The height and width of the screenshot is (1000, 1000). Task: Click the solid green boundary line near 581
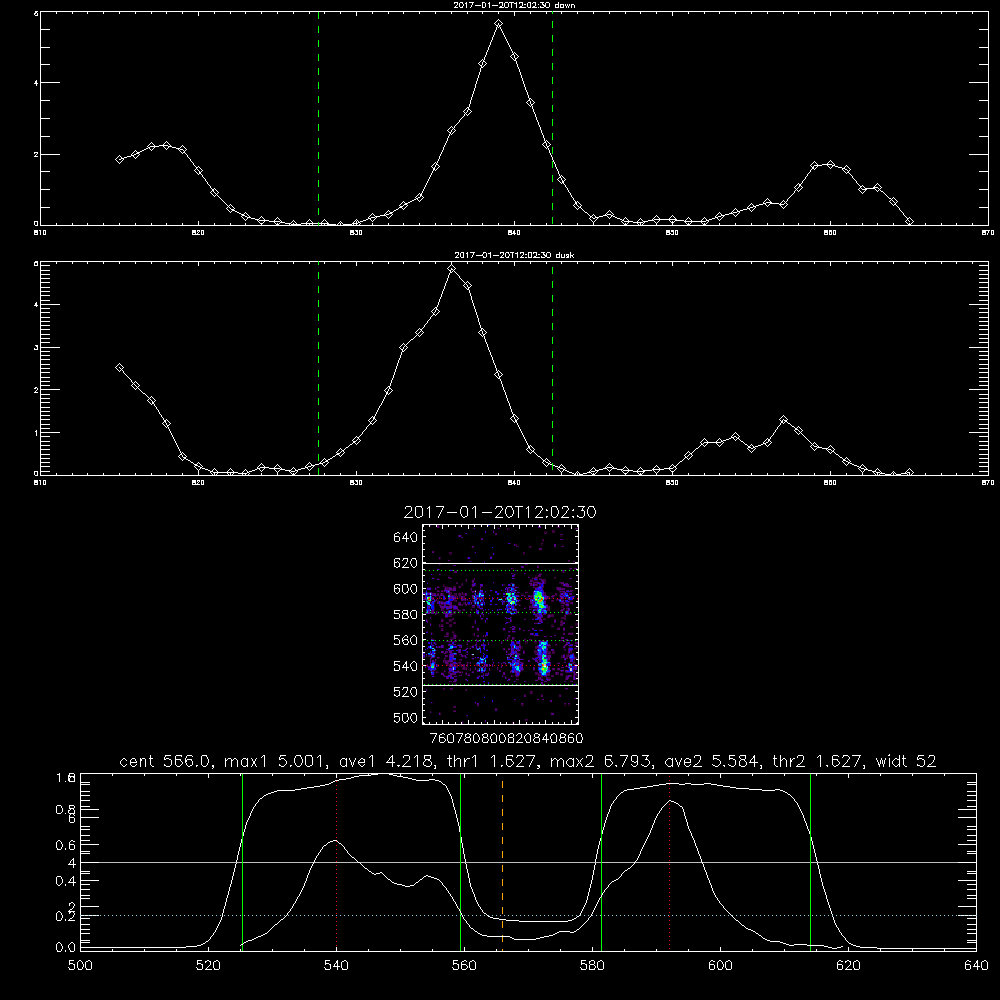coord(601,861)
